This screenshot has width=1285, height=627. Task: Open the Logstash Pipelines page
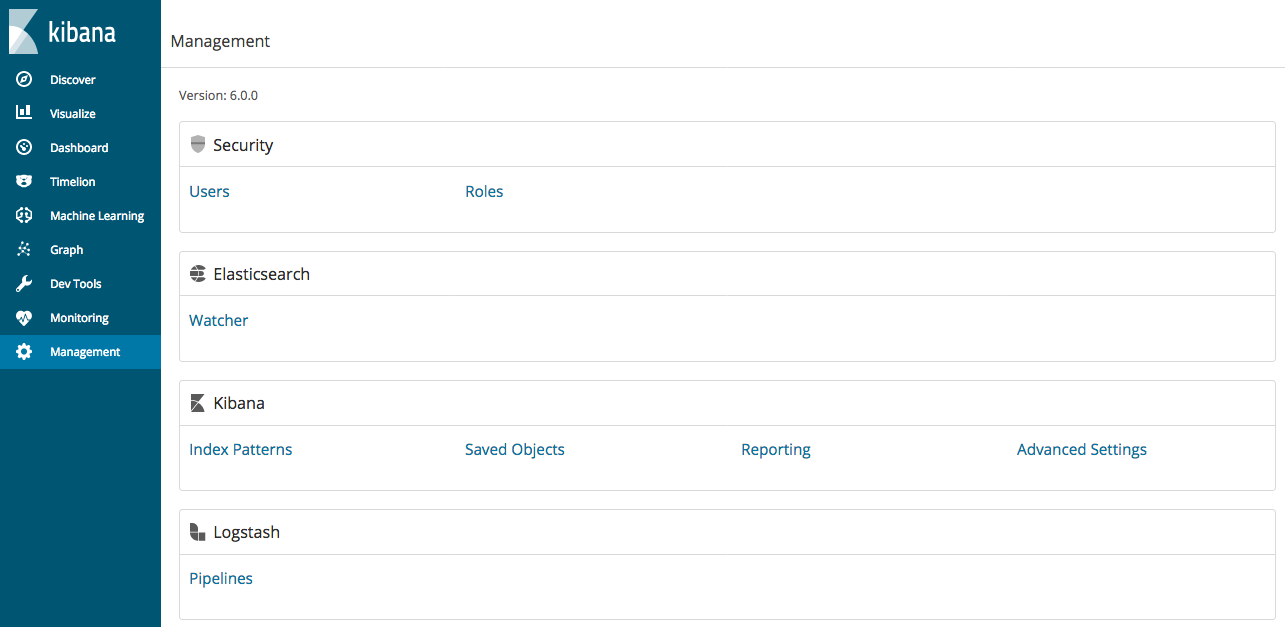[220, 578]
